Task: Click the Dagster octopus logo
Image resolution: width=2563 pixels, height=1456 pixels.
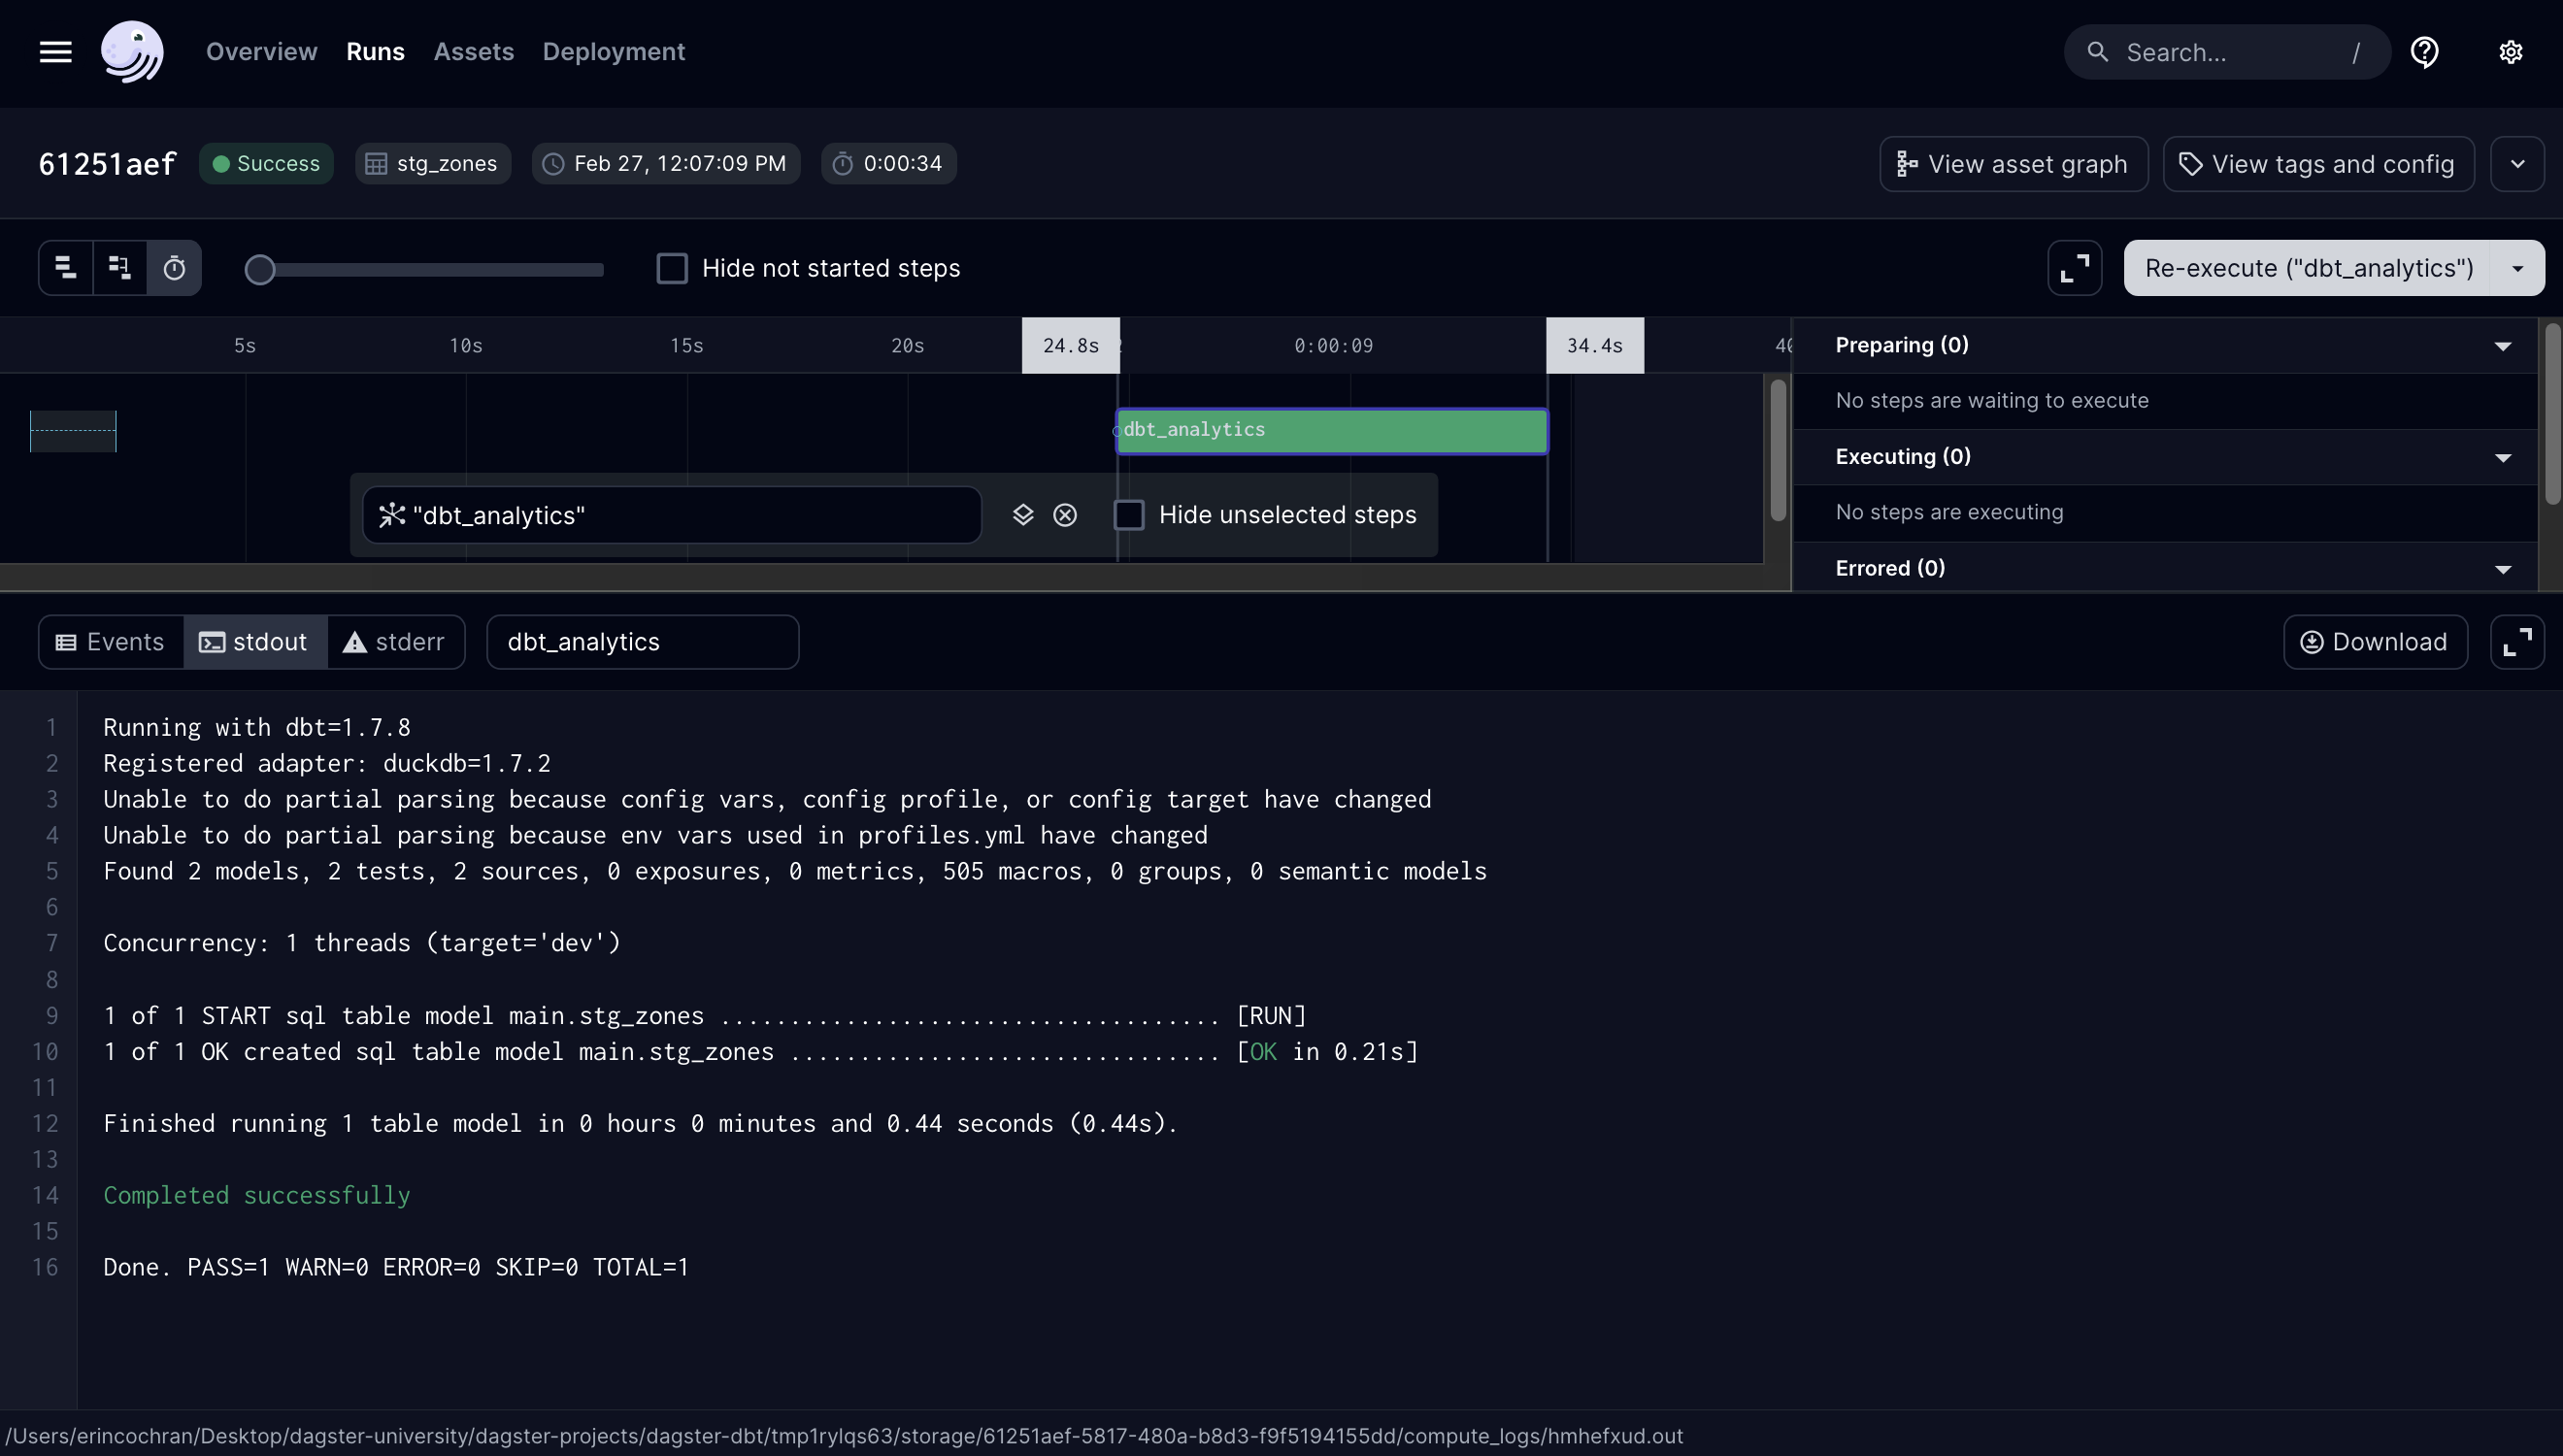Action: click(x=132, y=52)
